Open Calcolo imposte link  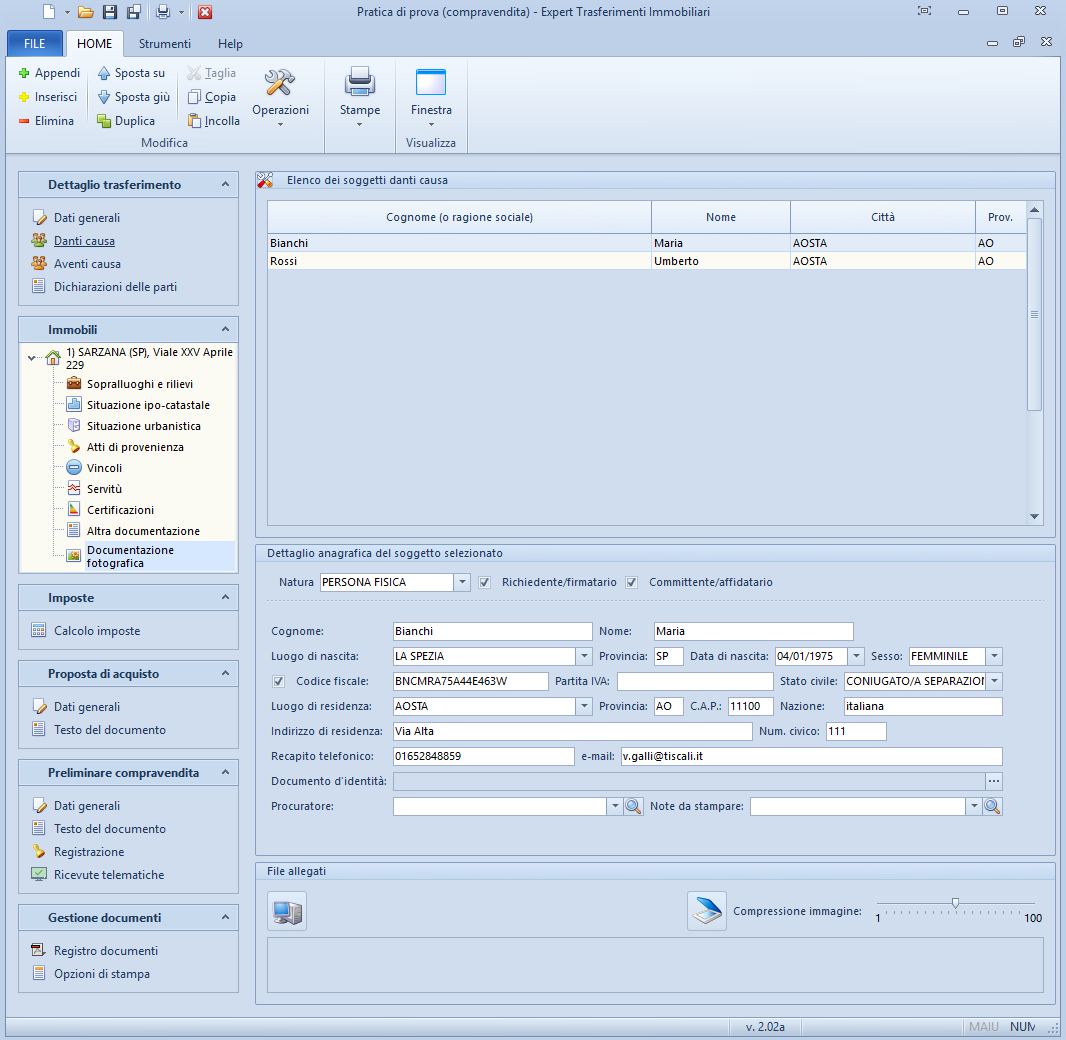[97, 631]
